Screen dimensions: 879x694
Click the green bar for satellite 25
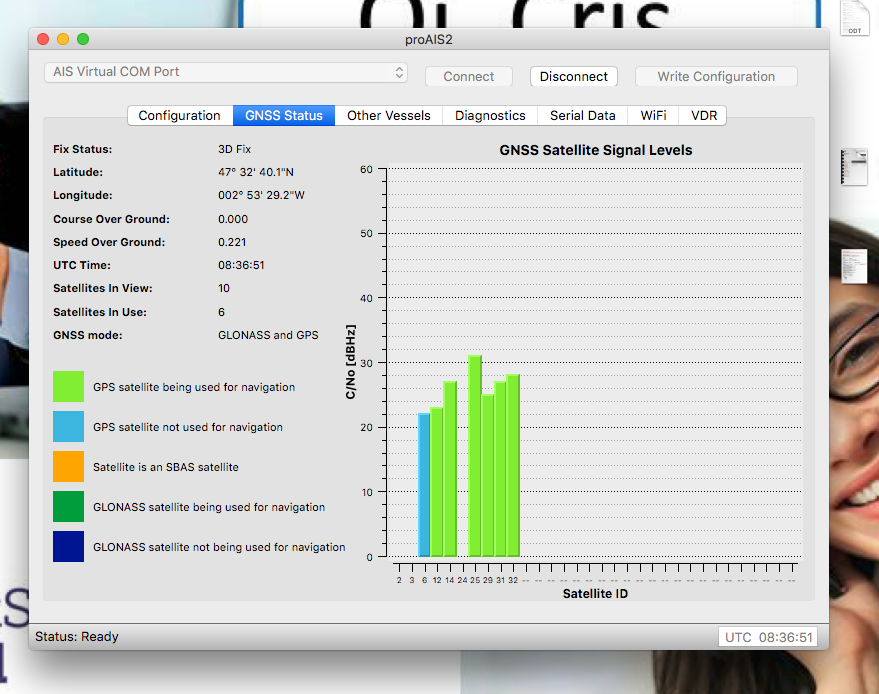click(x=475, y=456)
